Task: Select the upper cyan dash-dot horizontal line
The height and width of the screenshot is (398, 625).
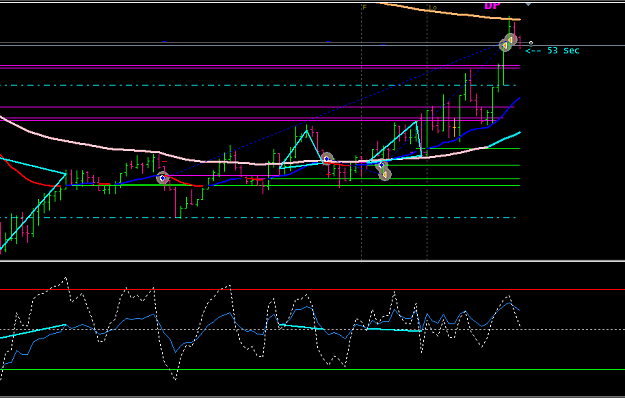Action: (x=258, y=85)
